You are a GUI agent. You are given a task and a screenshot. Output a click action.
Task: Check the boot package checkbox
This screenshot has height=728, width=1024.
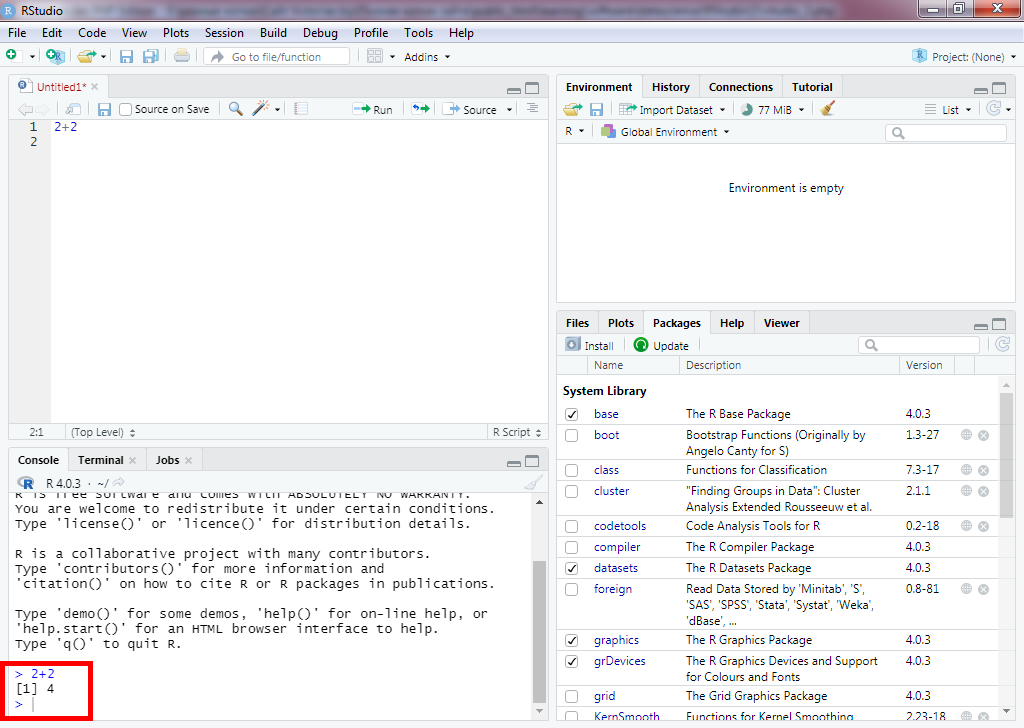coord(572,435)
